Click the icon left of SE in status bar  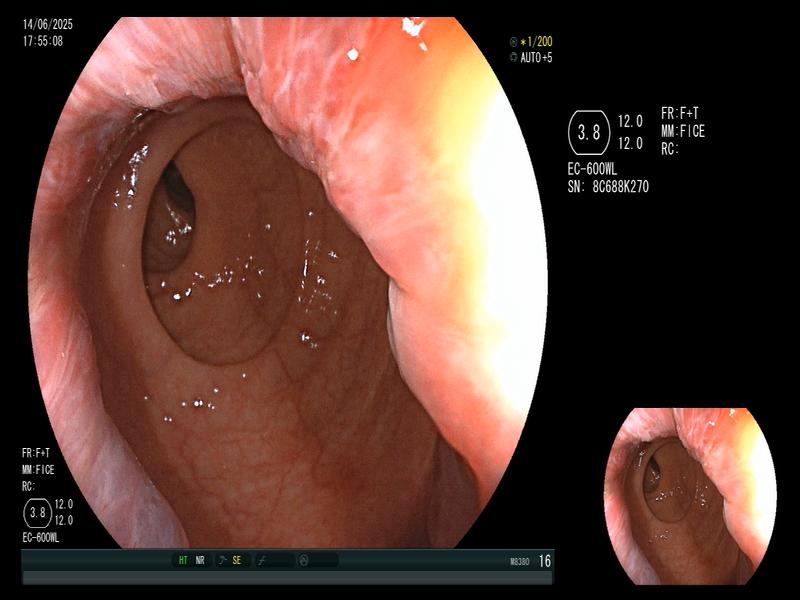click(x=222, y=560)
